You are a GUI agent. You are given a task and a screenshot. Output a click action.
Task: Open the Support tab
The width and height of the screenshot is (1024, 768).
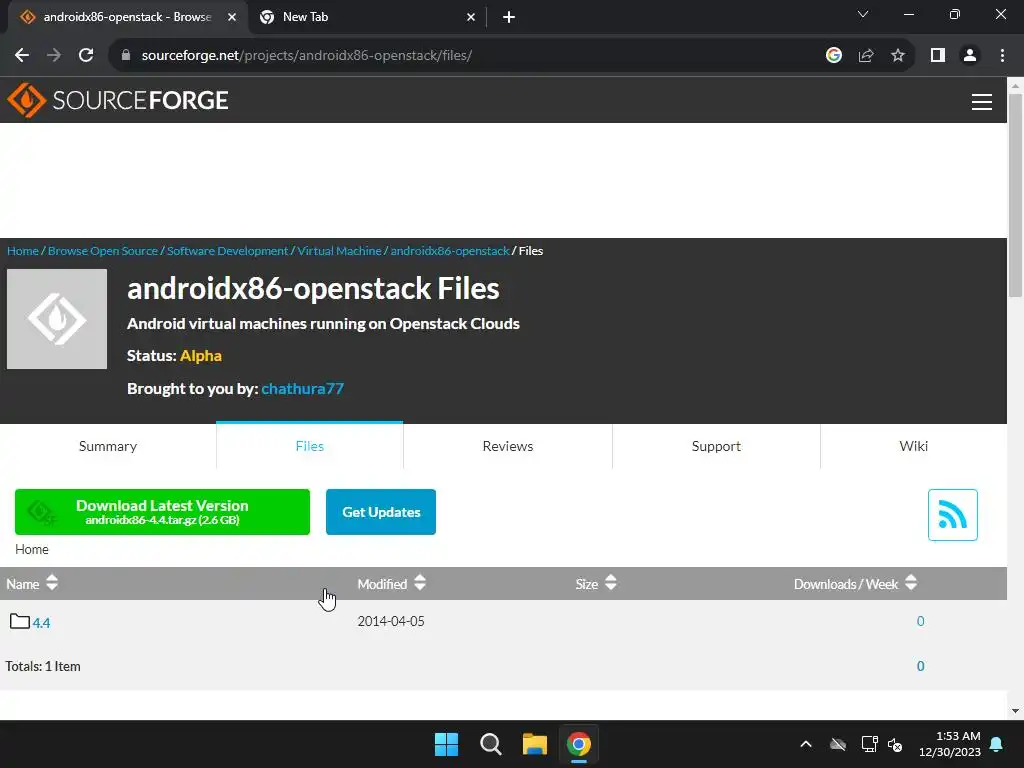click(716, 446)
